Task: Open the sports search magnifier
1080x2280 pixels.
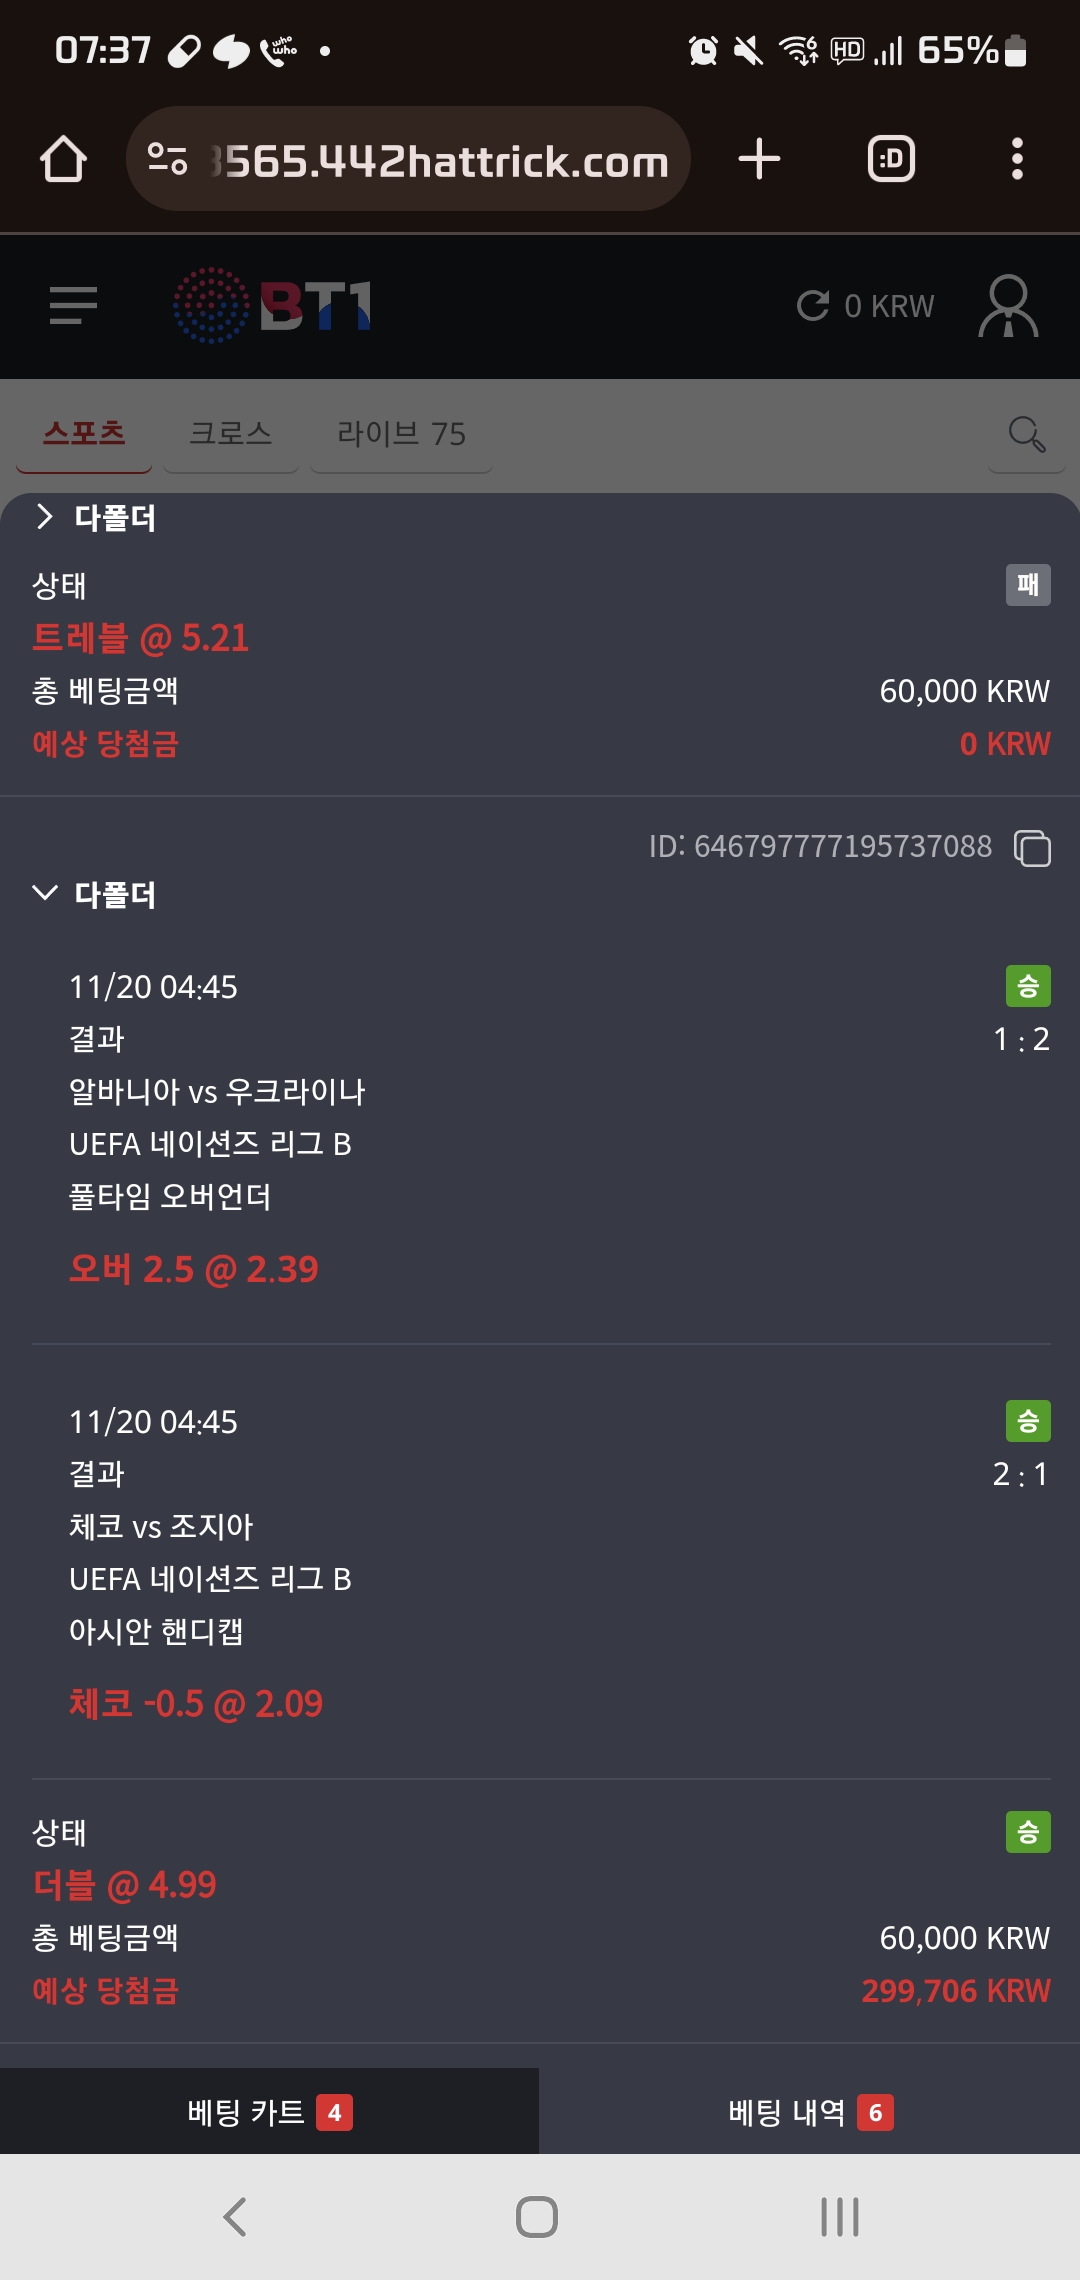Action: pyautogui.click(x=1026, y=434)
